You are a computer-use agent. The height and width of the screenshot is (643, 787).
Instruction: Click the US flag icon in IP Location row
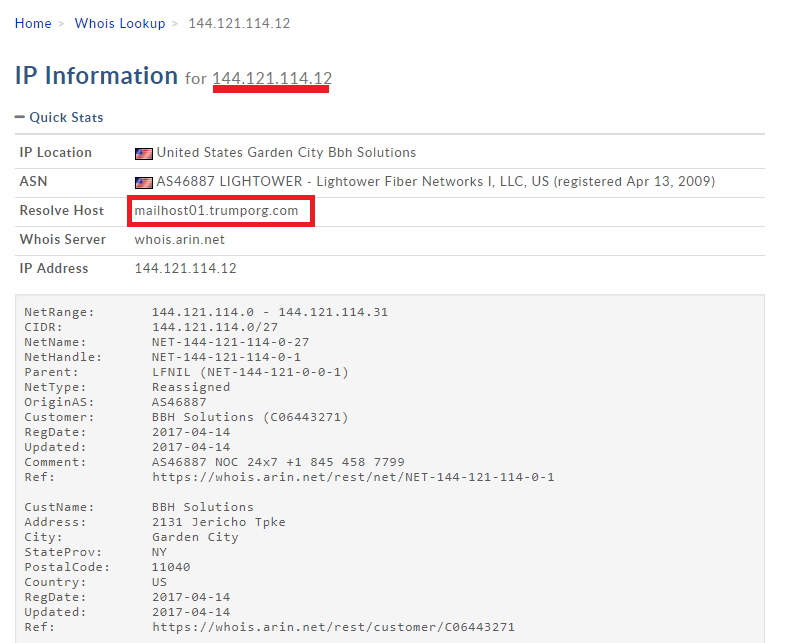(143, 153)
